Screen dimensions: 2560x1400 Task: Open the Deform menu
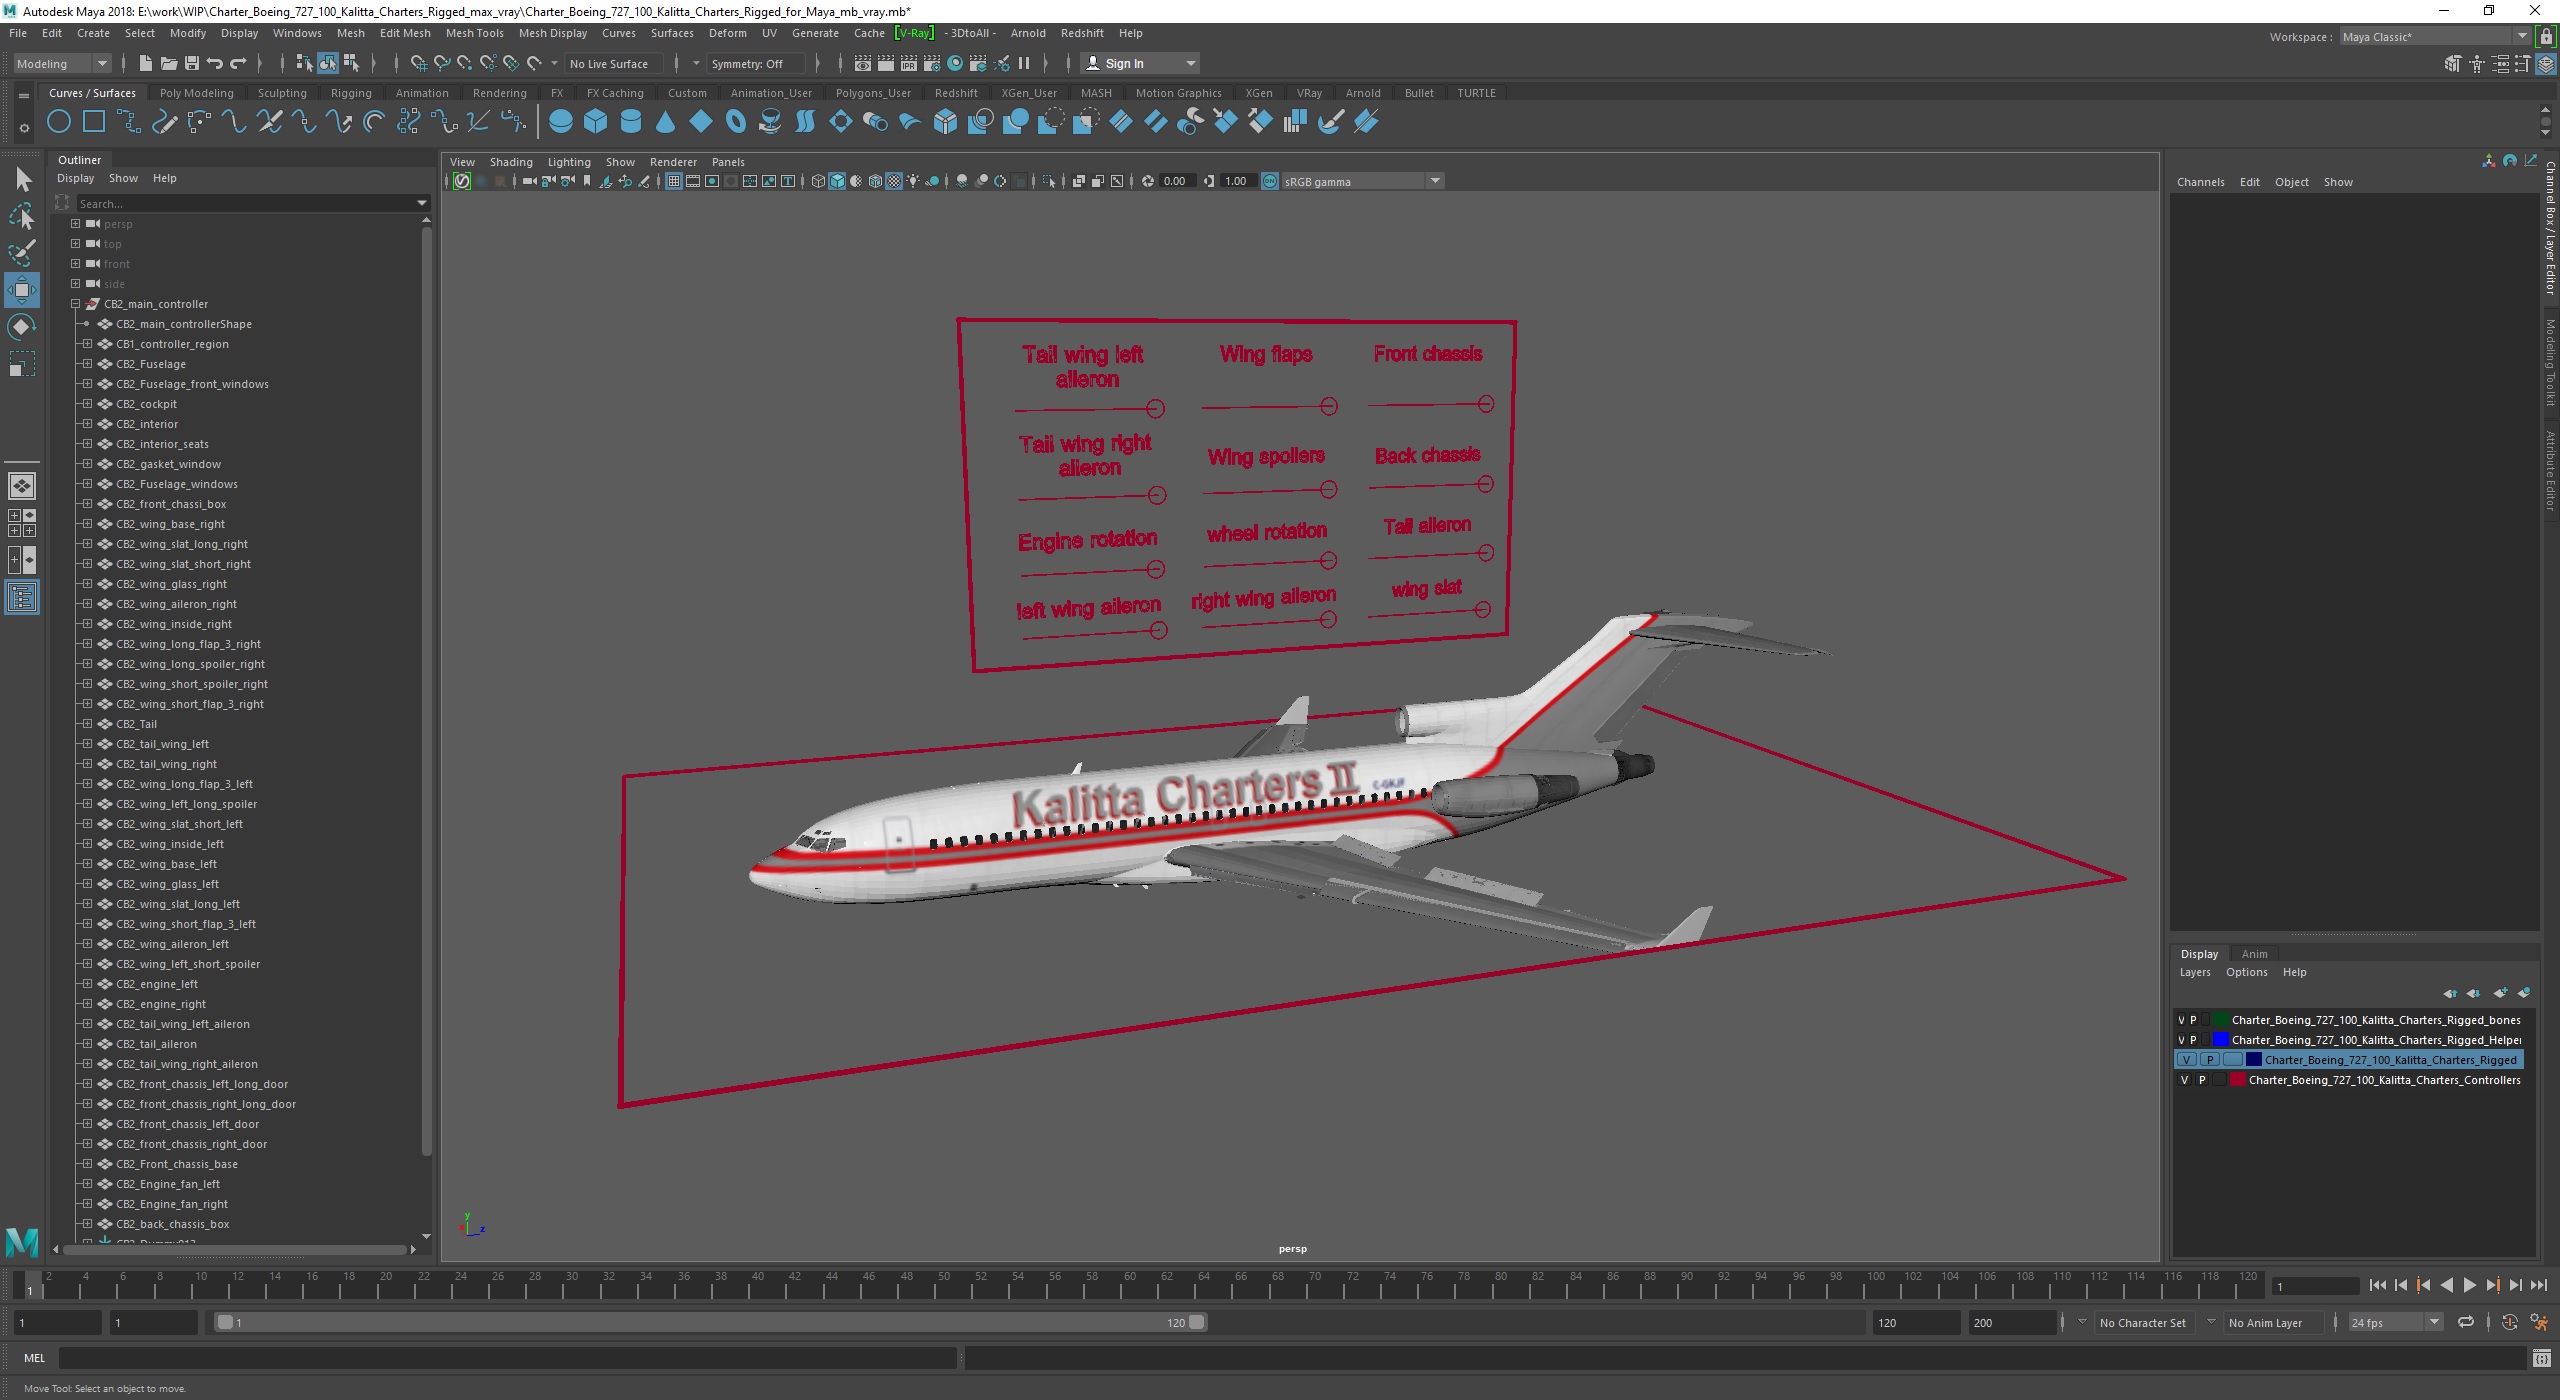tap(727, 33)
